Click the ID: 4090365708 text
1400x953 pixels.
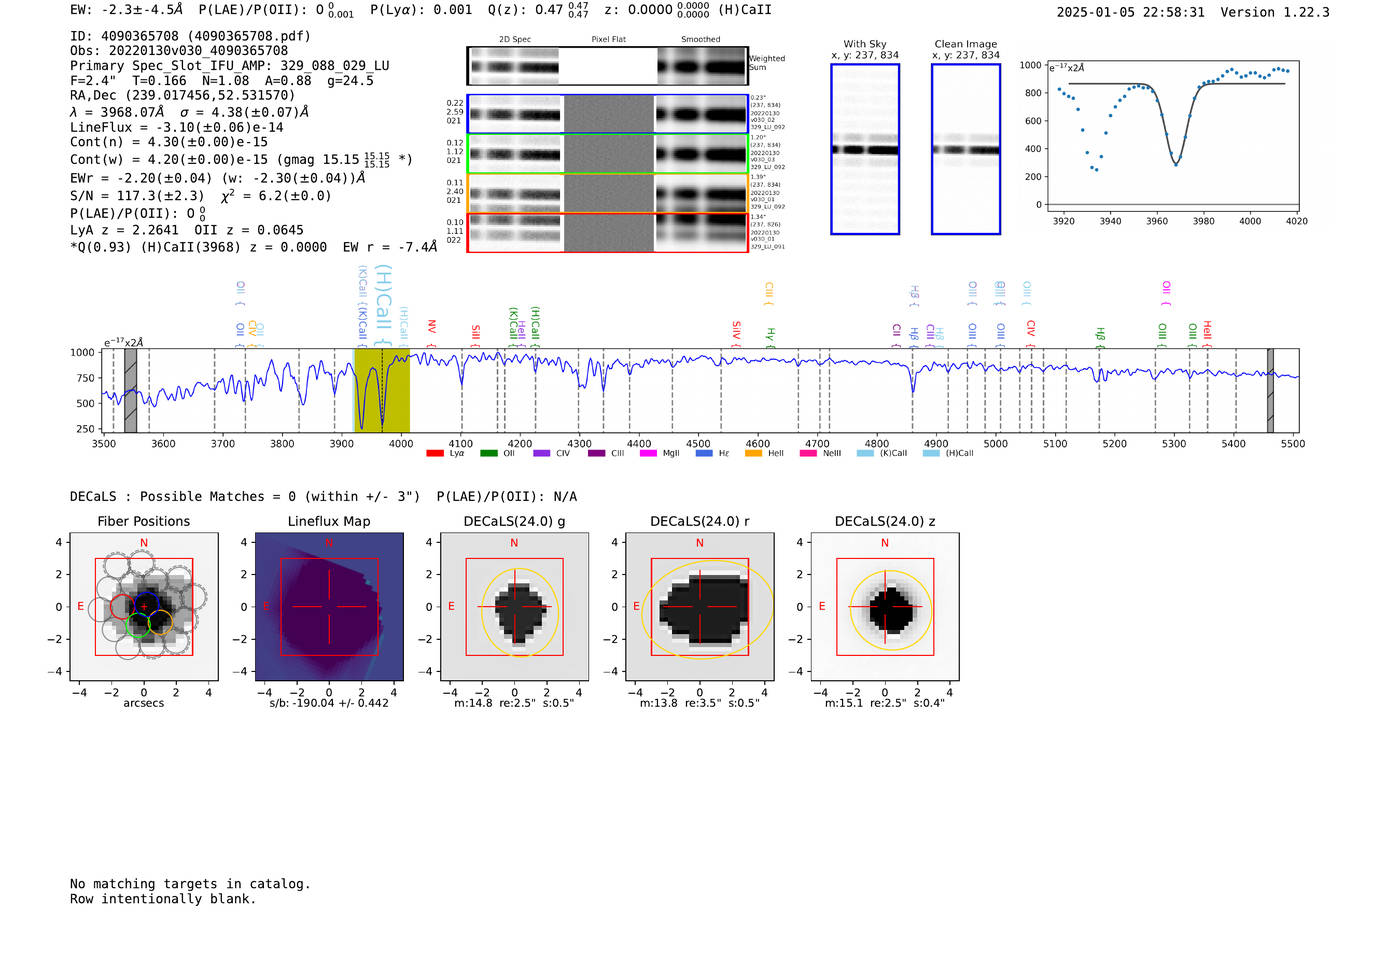click(x=190, y=36)
